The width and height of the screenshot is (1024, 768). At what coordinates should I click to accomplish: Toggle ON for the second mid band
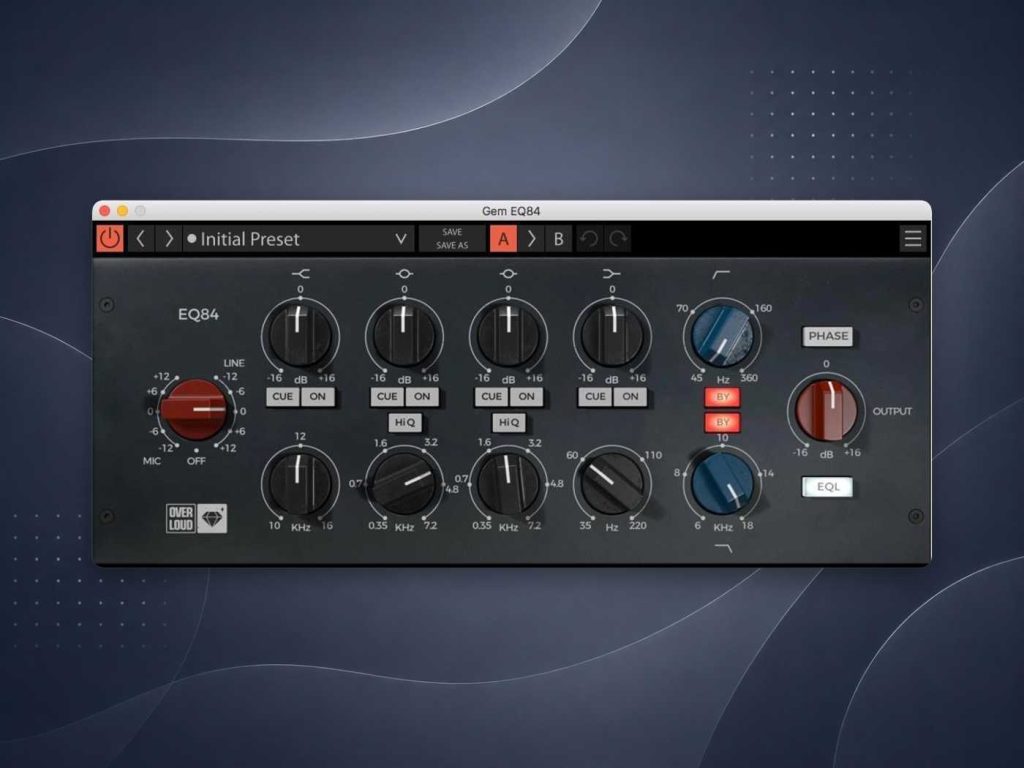[526, 396]
